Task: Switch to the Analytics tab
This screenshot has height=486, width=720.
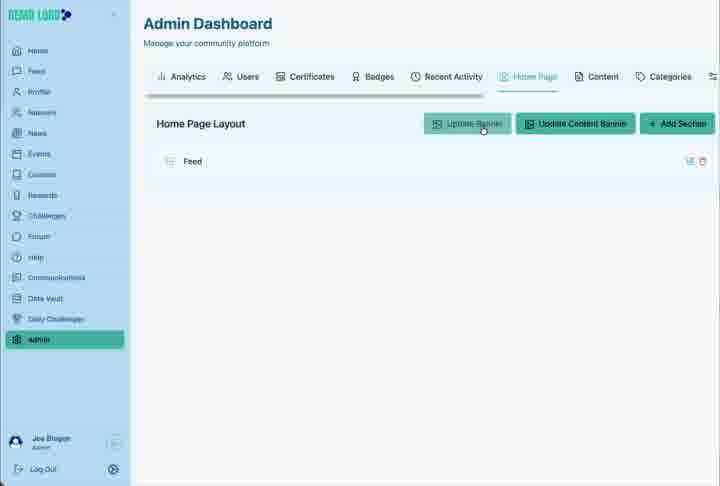Action: tap(181, 77)
